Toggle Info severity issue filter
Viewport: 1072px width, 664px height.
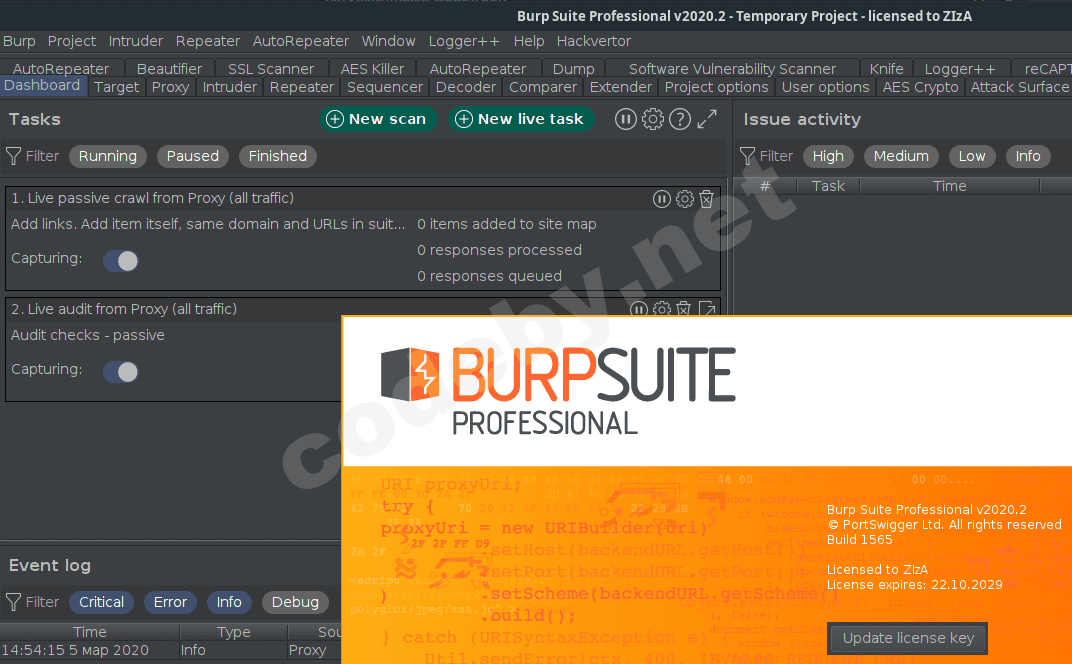coord(1028,157)
